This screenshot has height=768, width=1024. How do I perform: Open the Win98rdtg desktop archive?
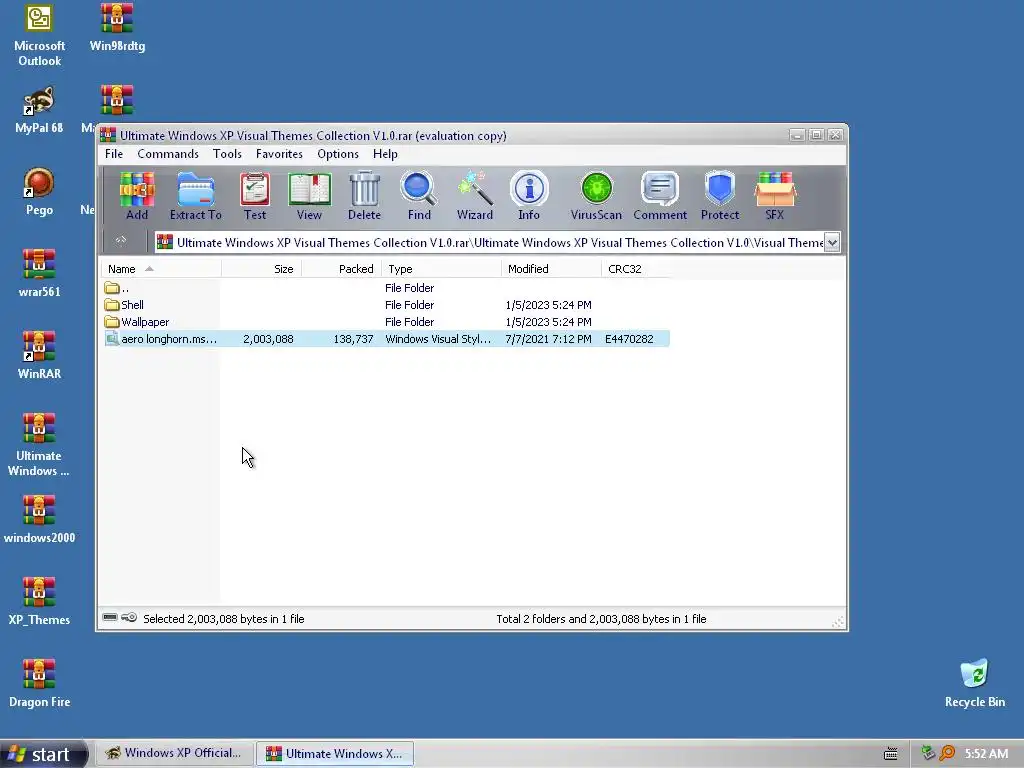tap(117, 28)
